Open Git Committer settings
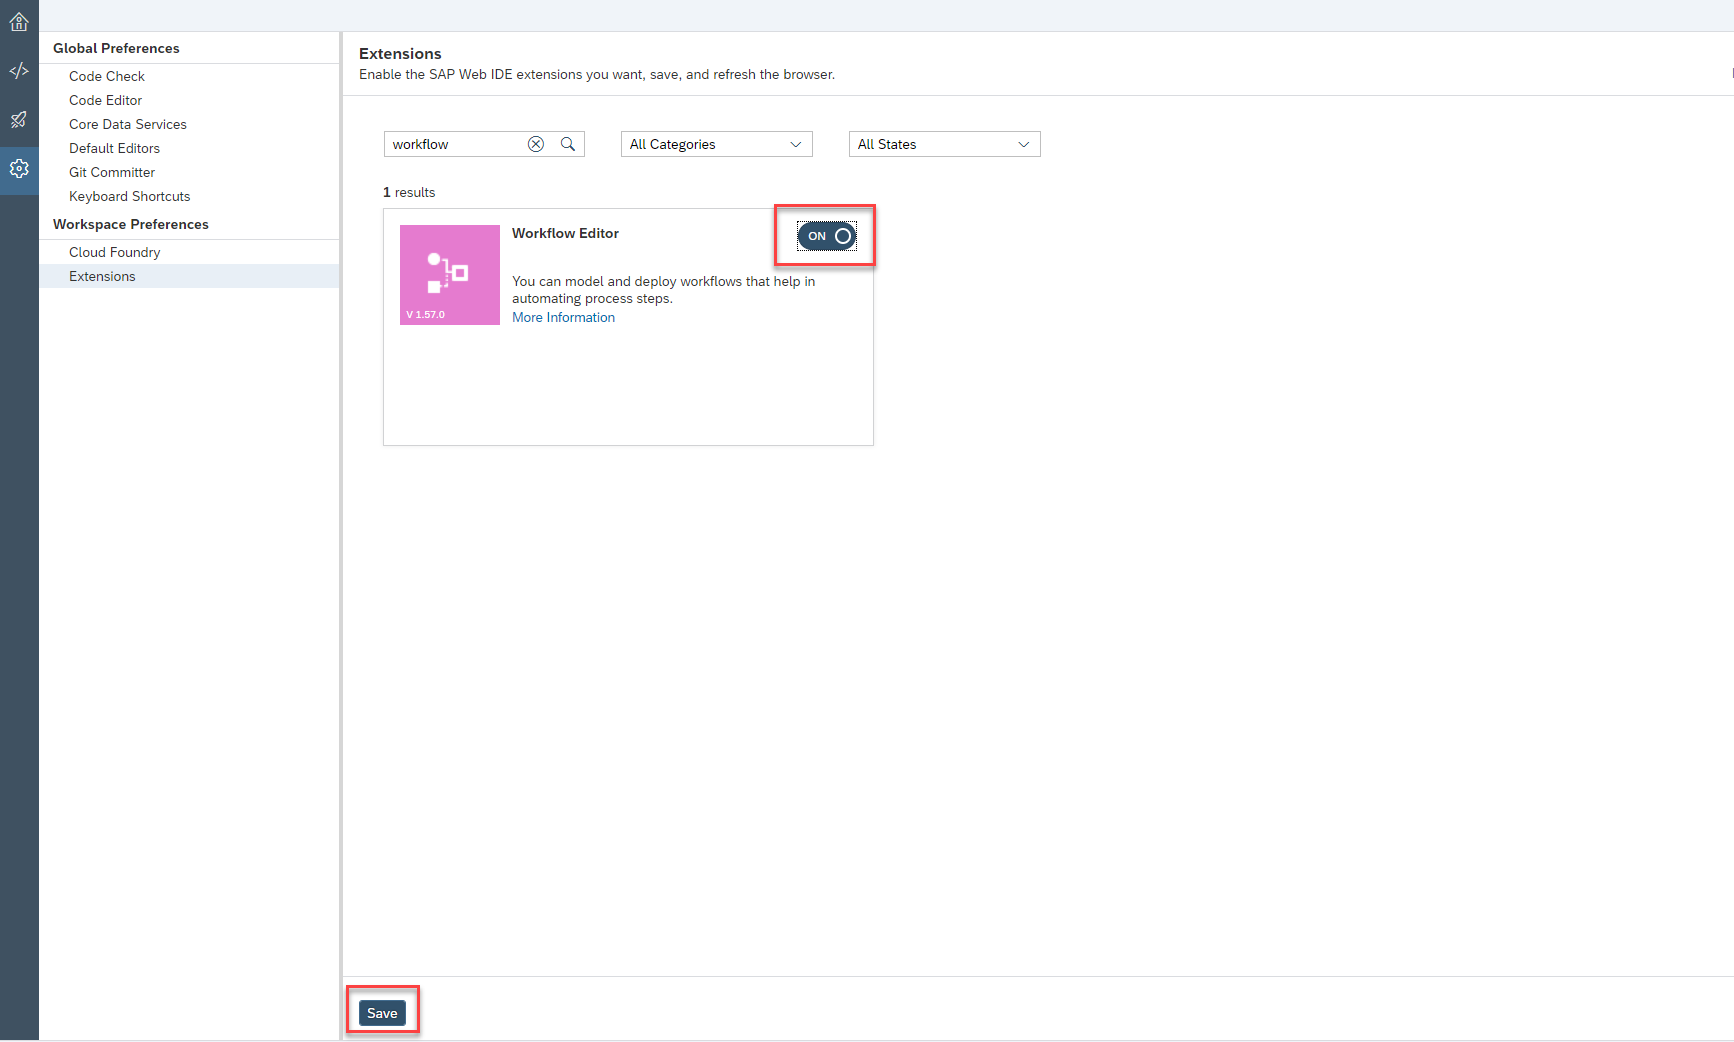The image size is (1734, 1042). 111,172
